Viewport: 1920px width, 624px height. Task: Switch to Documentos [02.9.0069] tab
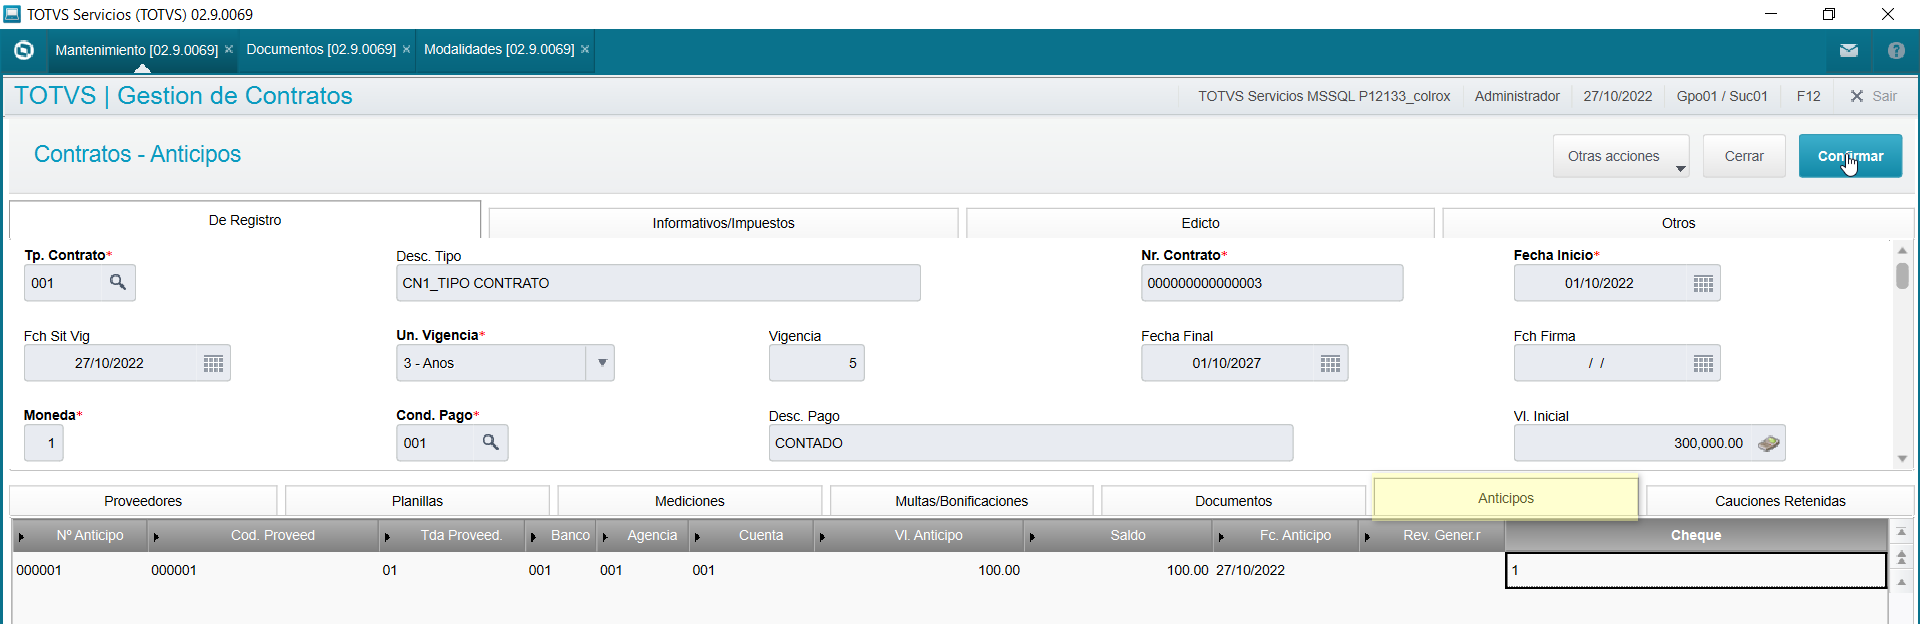coord(321,50)
